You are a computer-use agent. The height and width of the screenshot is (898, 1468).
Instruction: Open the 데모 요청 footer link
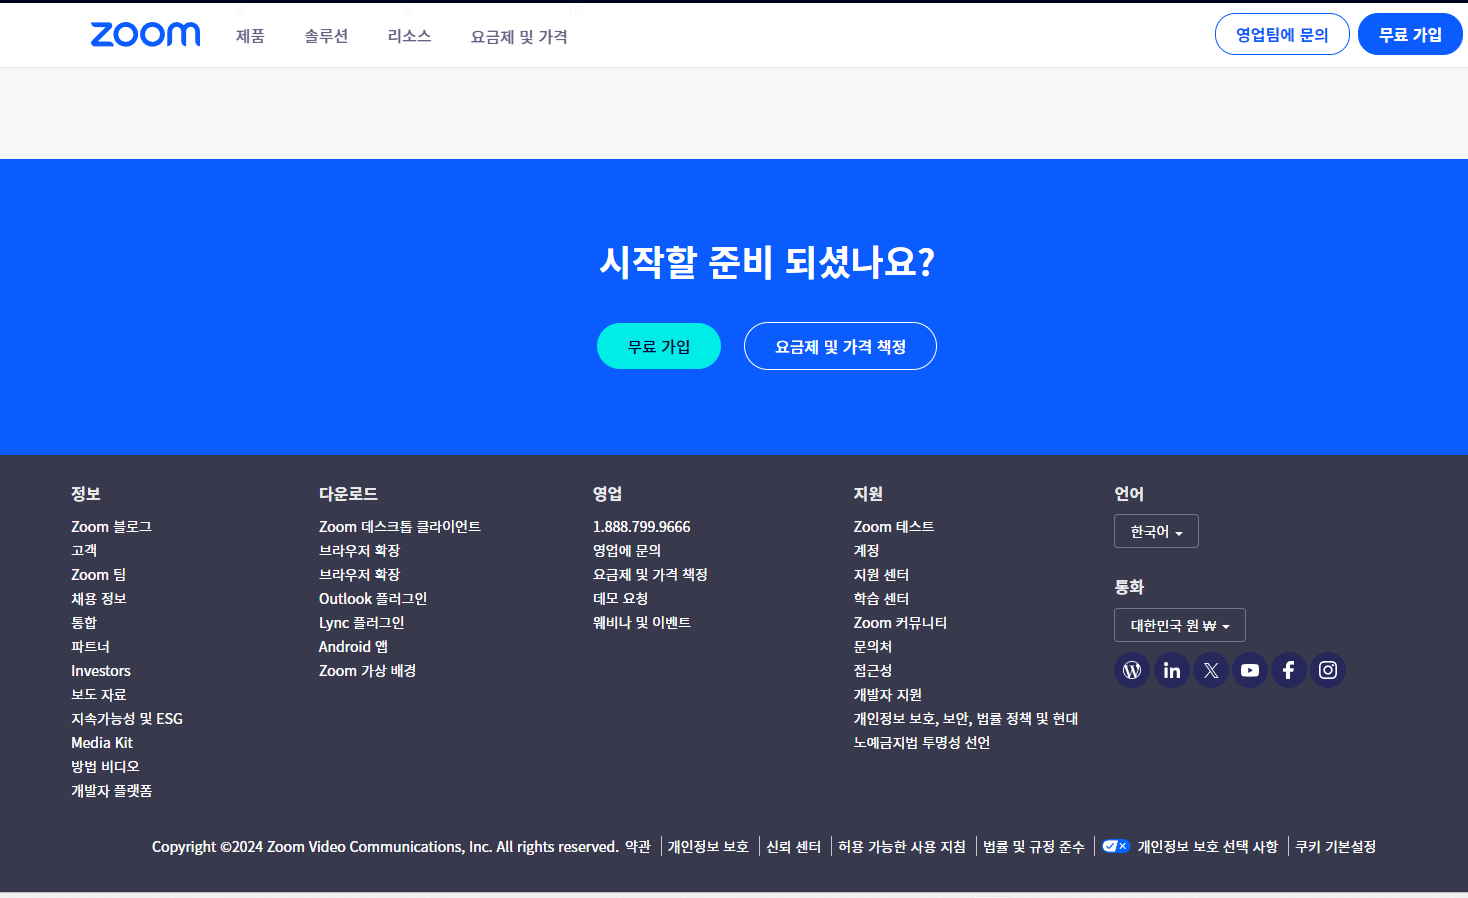[x=620, y=598]
